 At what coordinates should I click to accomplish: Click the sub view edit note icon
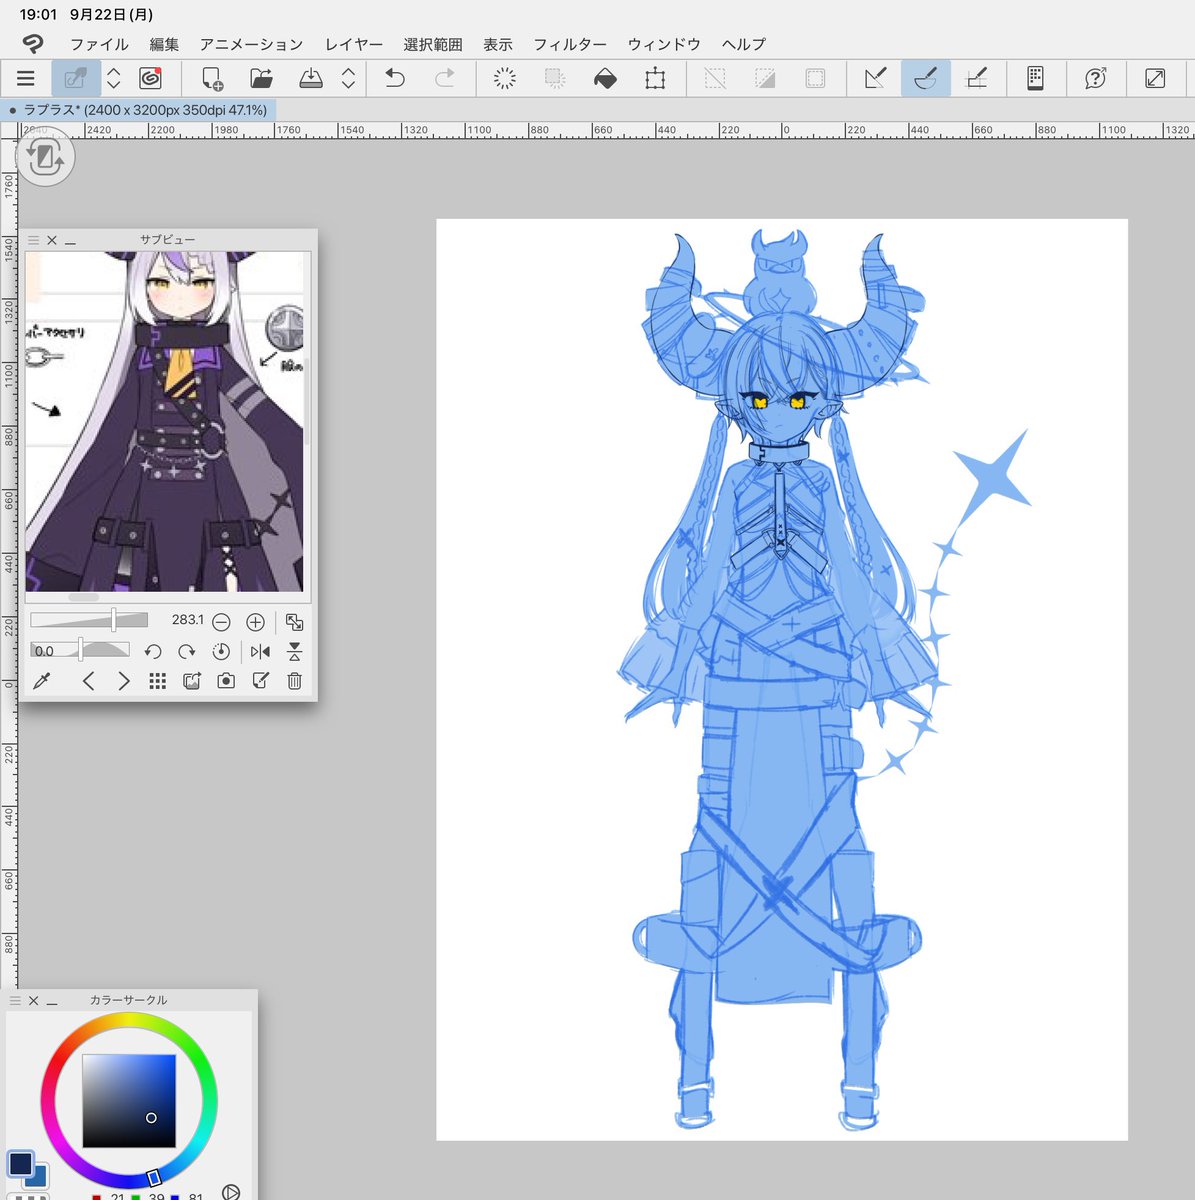pyautogui.click(x=261, y=681)
